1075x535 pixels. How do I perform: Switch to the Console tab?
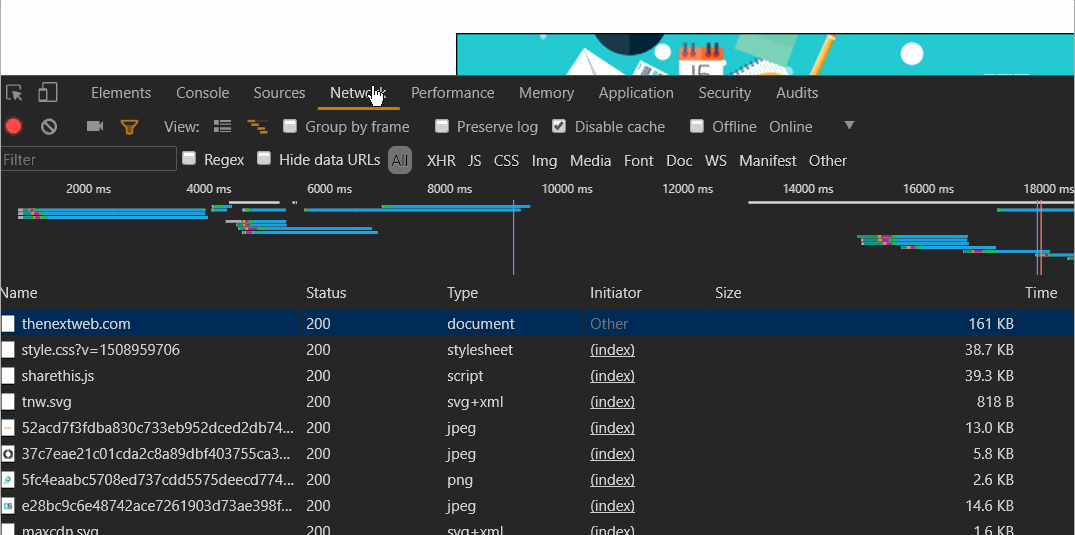tap(203, 93)
